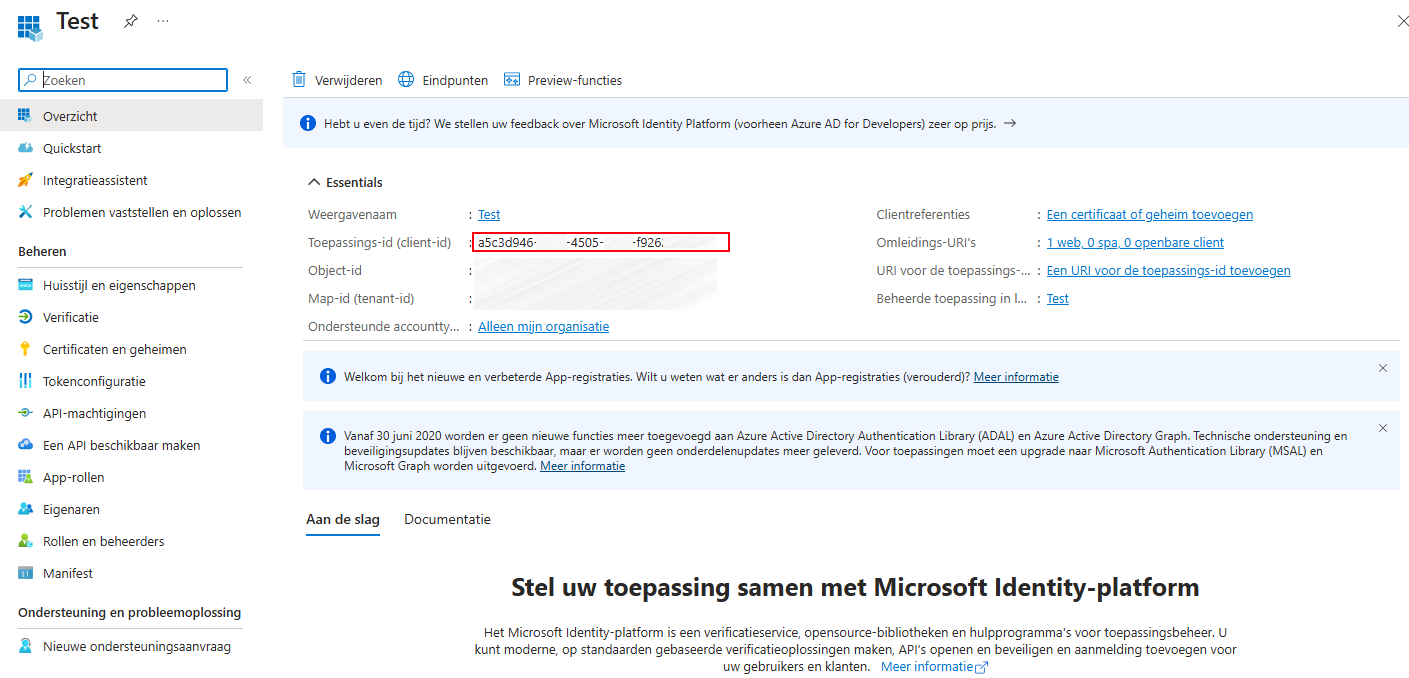This screenshot has height=678, width=1409.
Task: Click the Eigenaren people icon
Action: (26, 509)
